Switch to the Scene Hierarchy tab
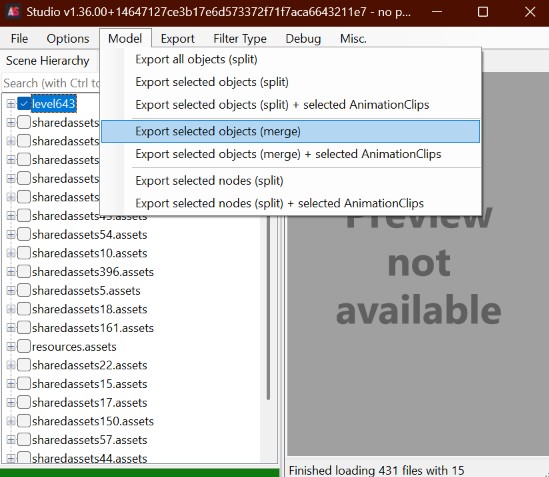The height and width of the screenshot is (477, 549). [x=48, y=61]
